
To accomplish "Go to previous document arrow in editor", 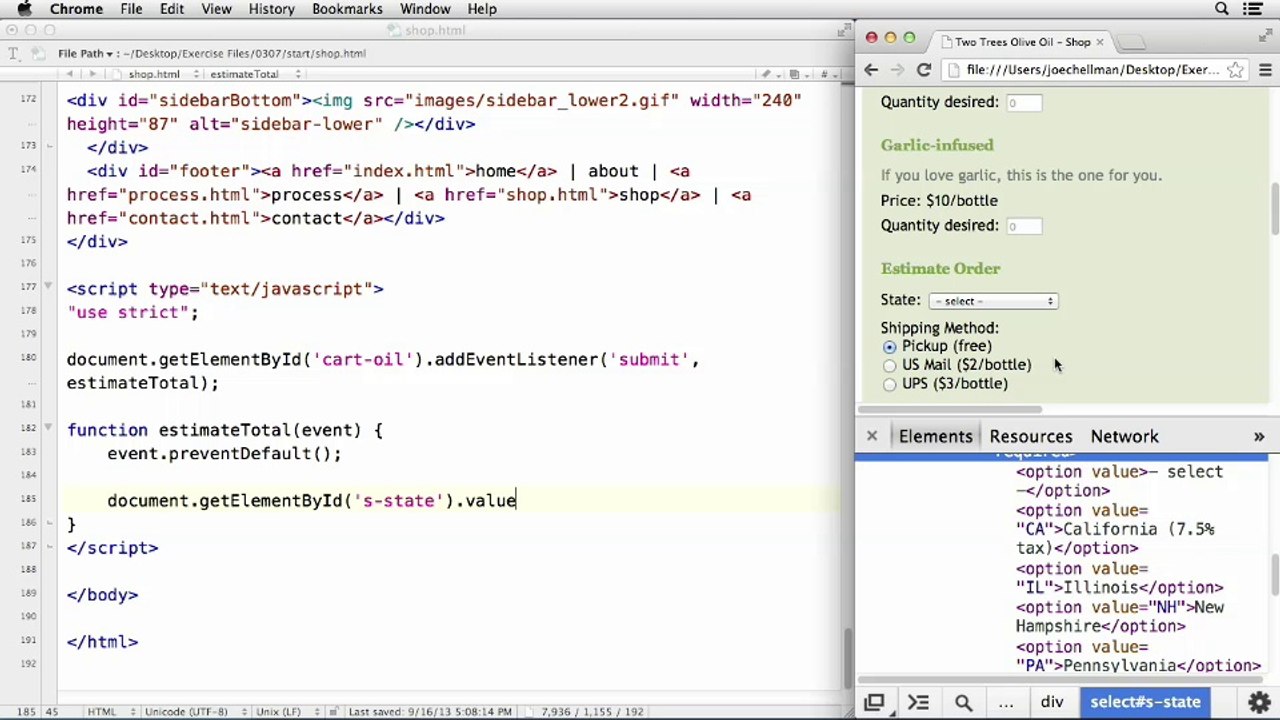I will pyautogui.click(x=69, y=74).
